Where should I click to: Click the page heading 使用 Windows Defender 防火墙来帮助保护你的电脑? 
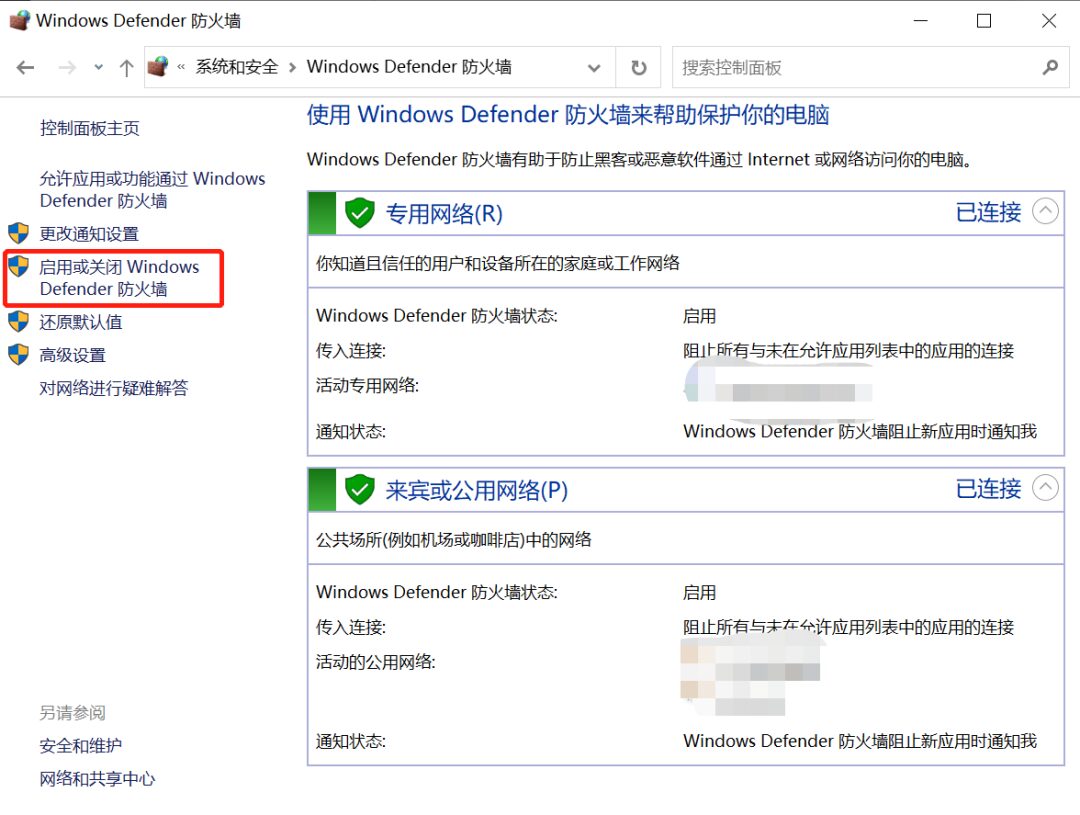[x=568, y=114]
